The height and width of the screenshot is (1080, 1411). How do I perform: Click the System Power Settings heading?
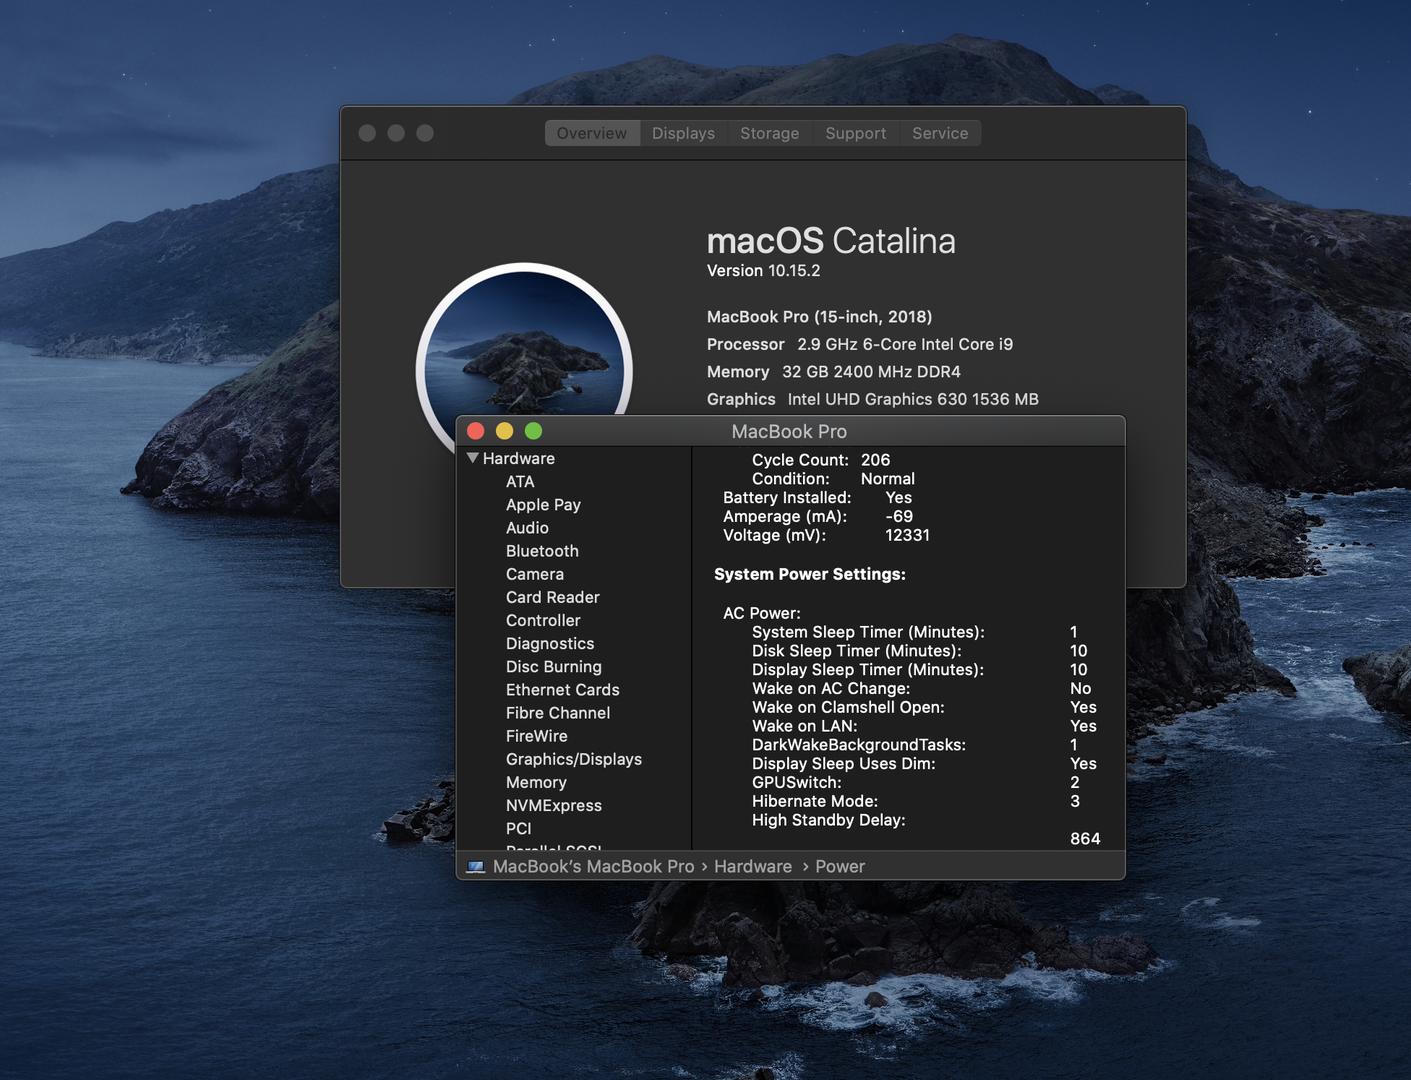(810, 574)
